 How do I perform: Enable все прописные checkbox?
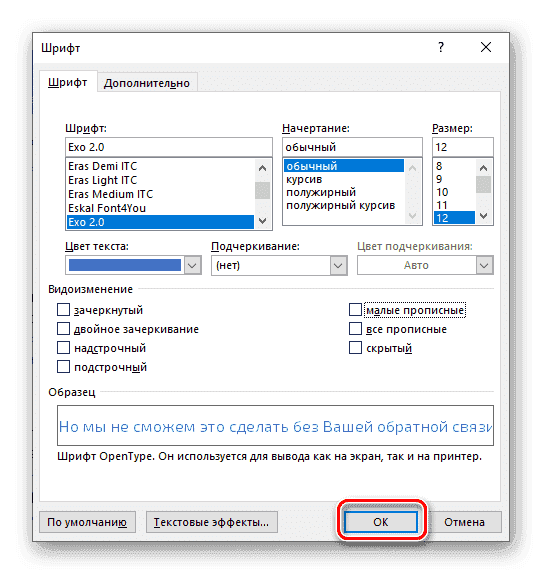355,329
